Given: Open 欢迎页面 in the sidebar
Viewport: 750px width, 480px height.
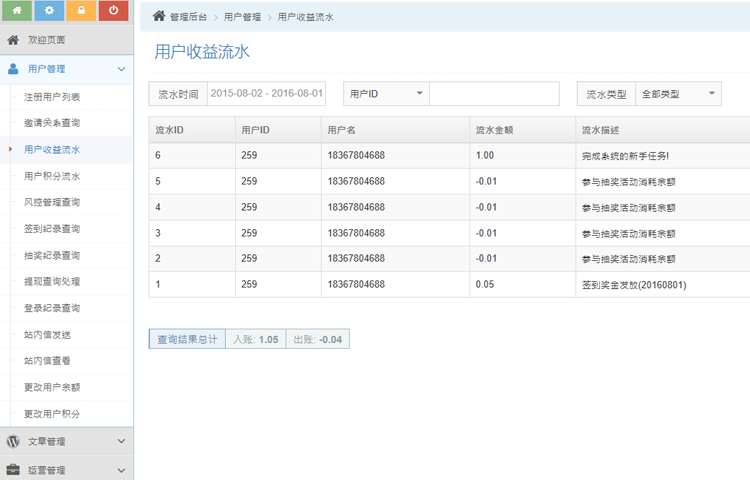Looking at the screenshot, I should click(66, 40).
